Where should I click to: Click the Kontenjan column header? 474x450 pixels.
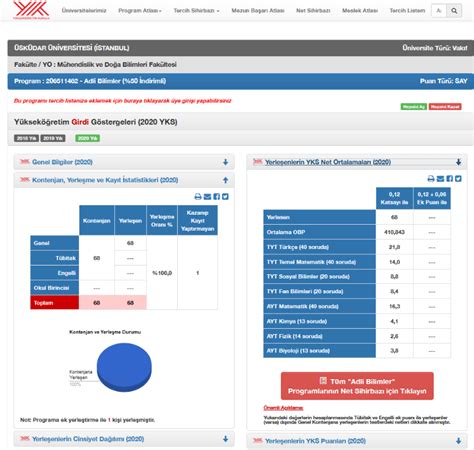[97, 221]
